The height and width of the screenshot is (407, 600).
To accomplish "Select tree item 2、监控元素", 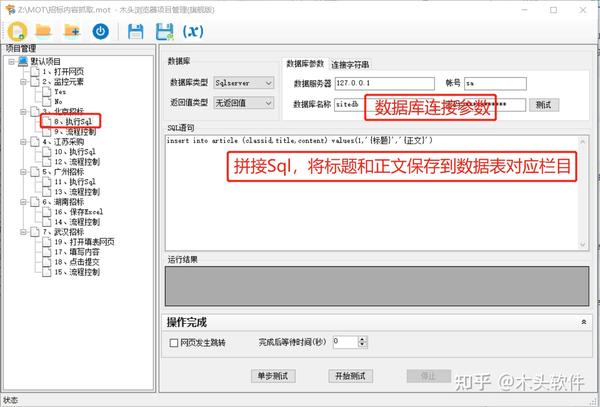I will tap(63, 81).
